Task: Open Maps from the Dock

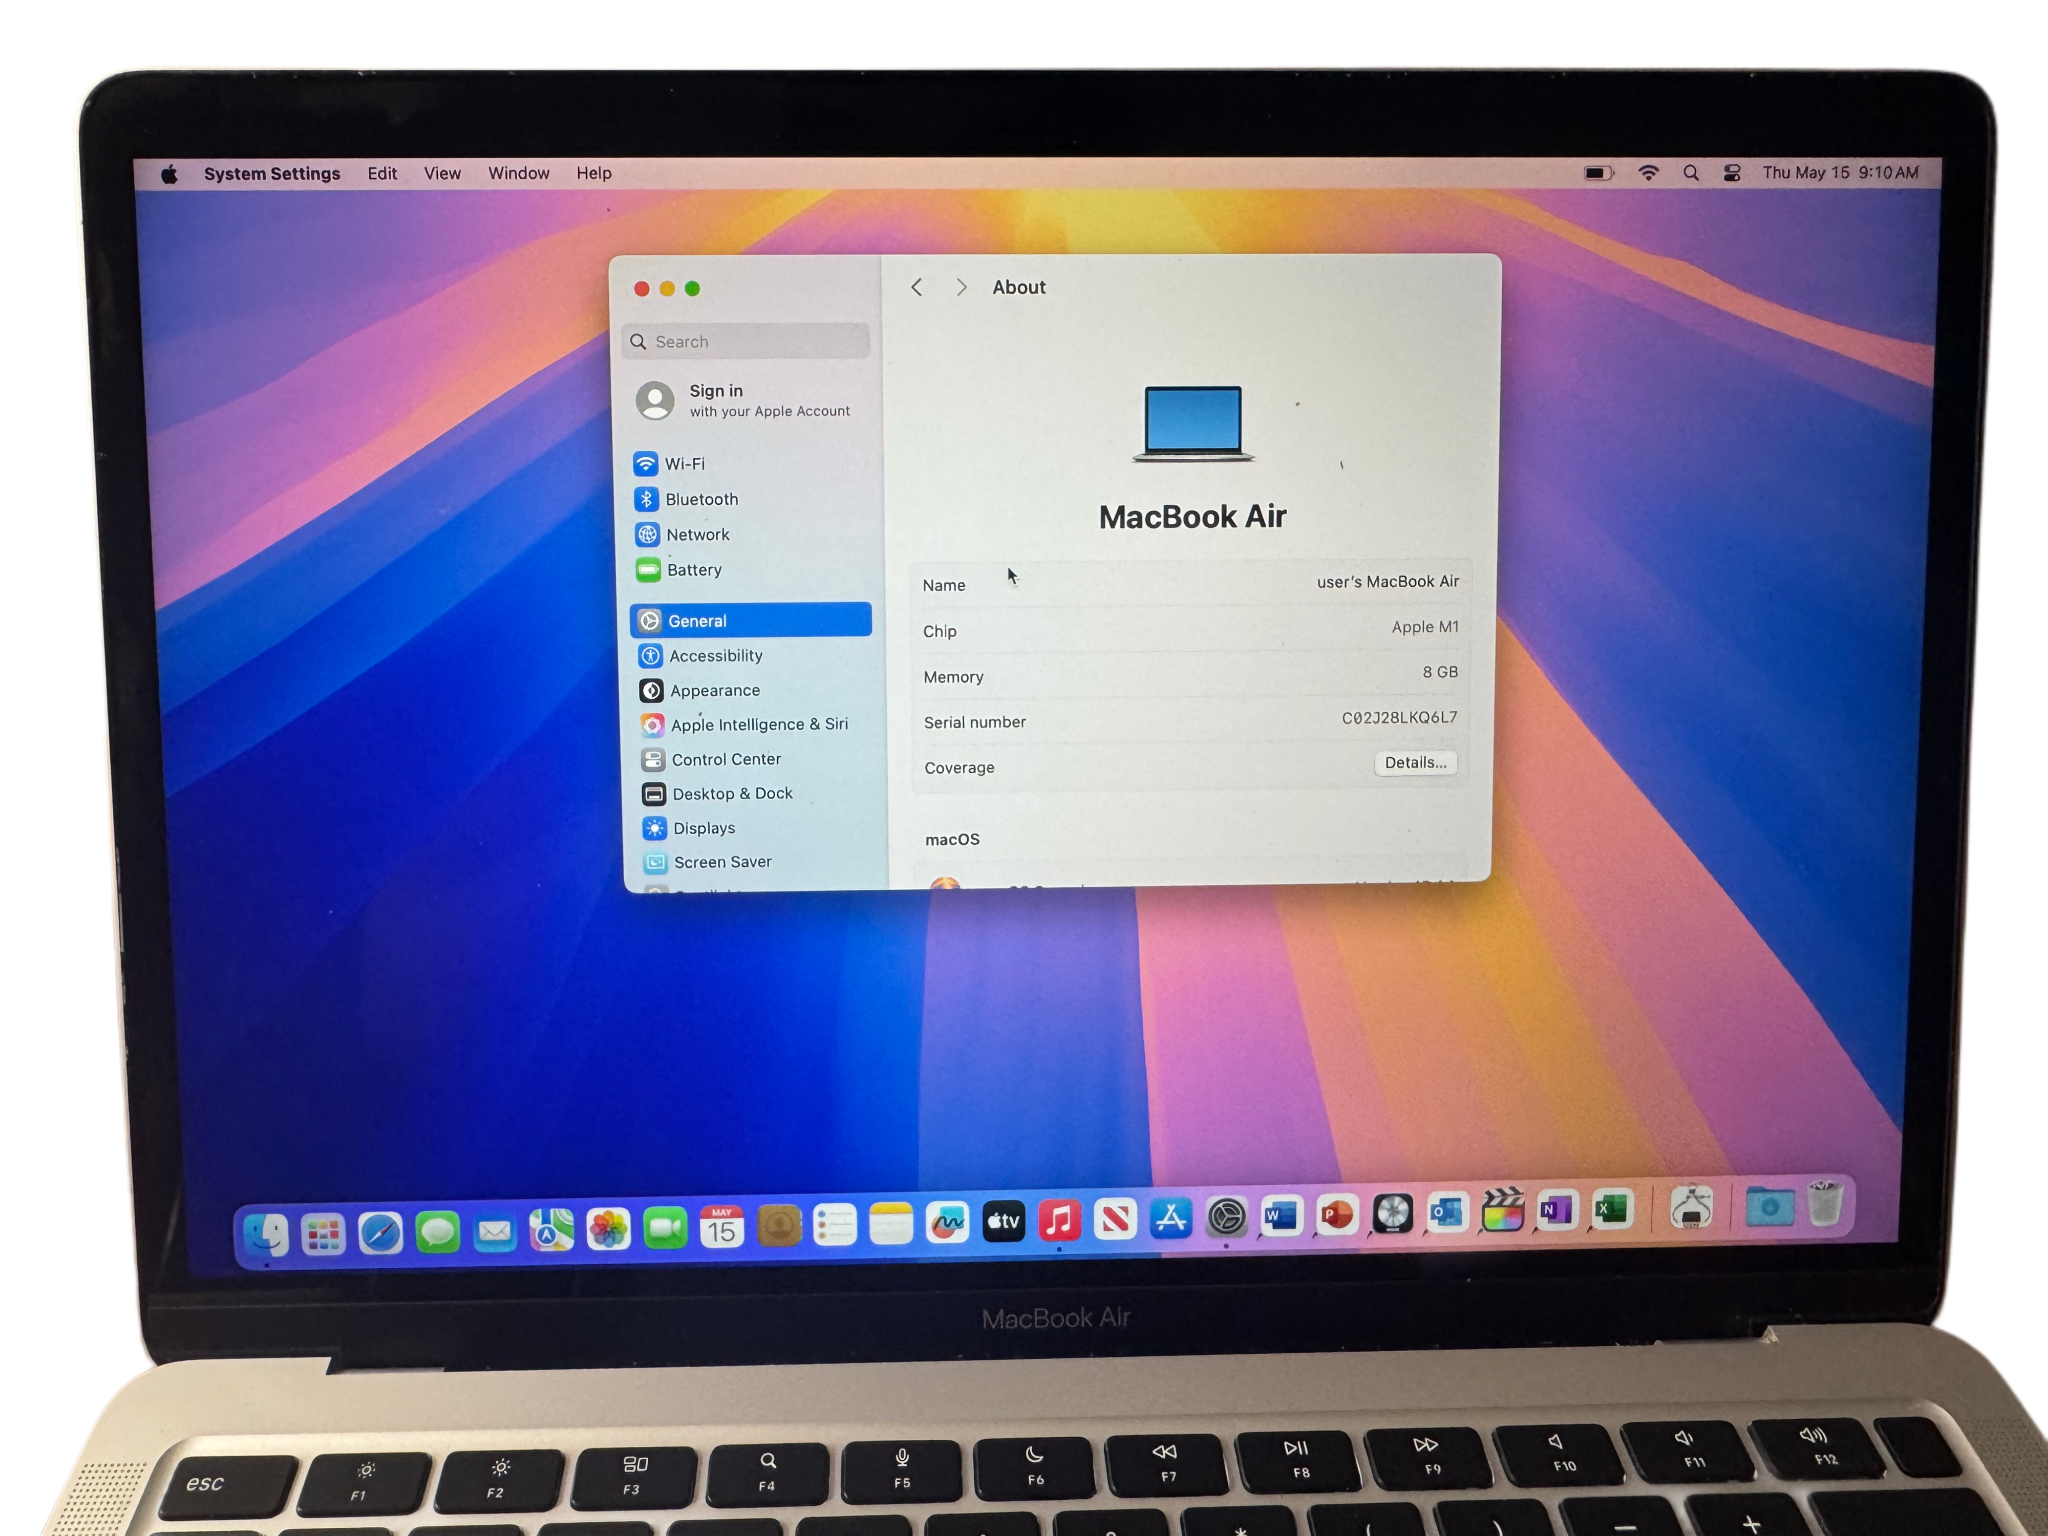Action: click(551, 1231)
